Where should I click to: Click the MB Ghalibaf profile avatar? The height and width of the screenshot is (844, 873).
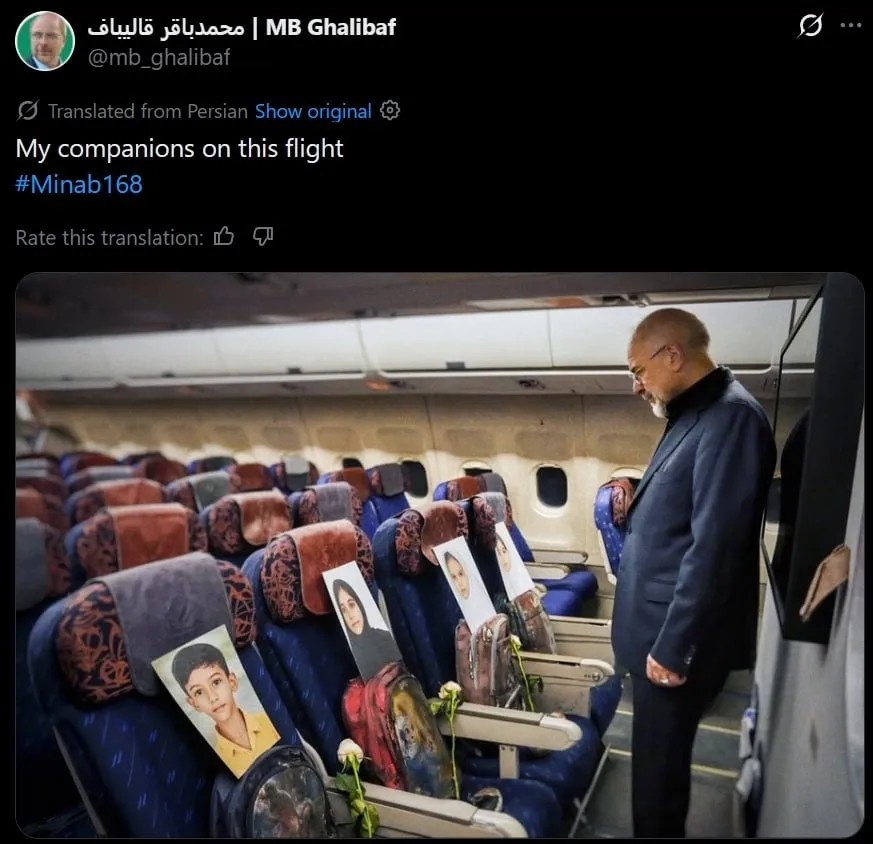[x=45, y=41]
